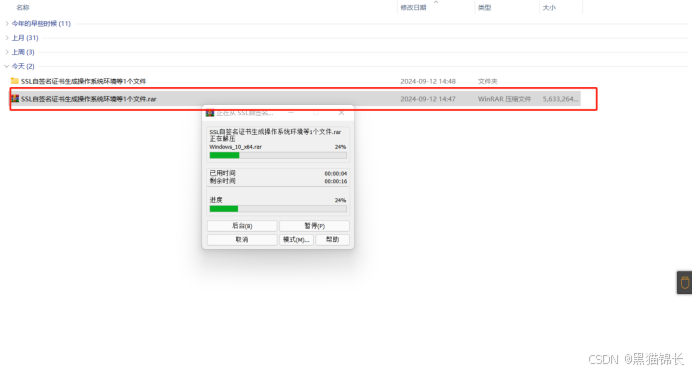Screen dimensions: 692x373
Task: Click the overall 进度 progress bar
Action: coord(278,209)
